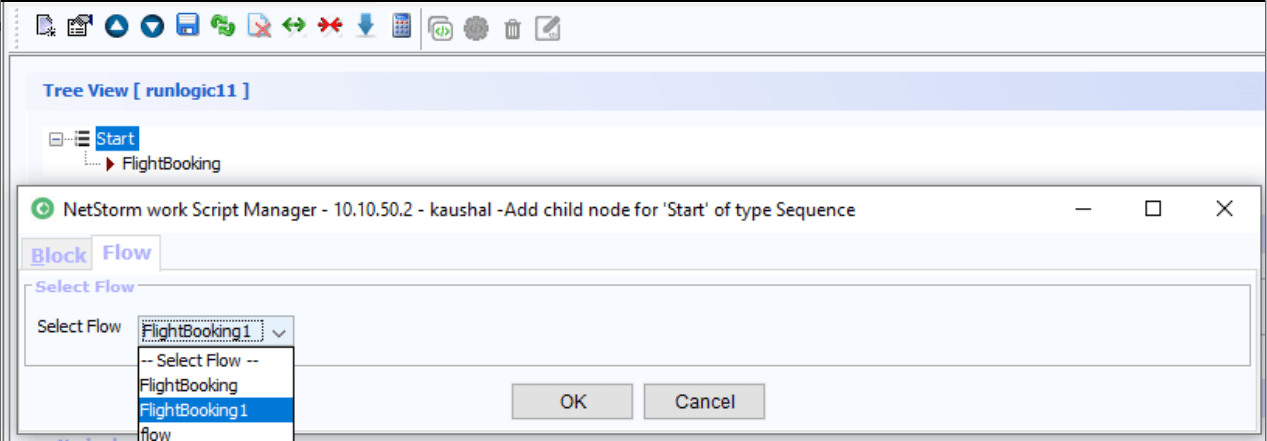The image size is (1267, 441).
Task: Expand all using green arrows icon
Action: coord(293,27)
